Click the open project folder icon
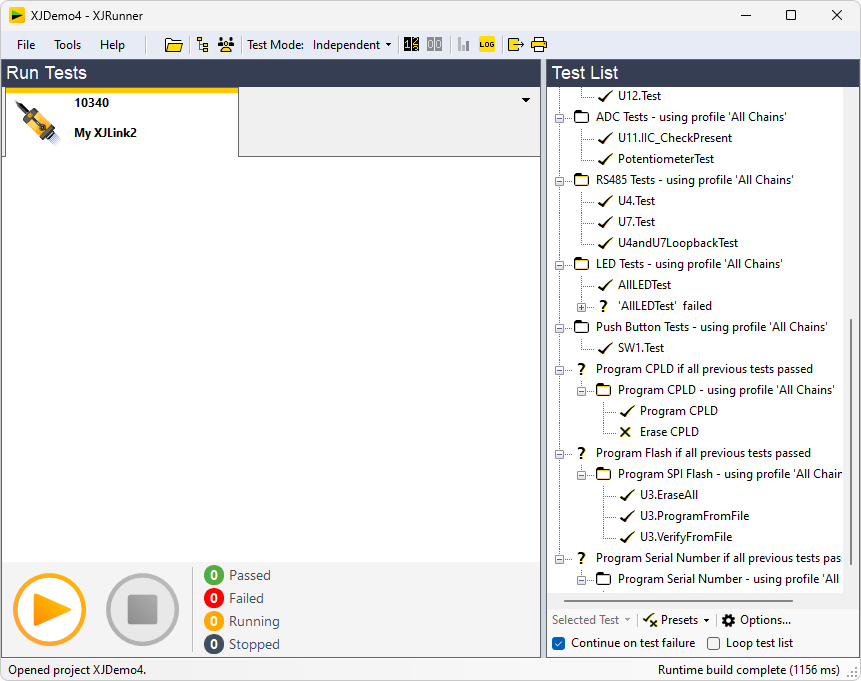The width and height of the screenshot is (861, 681). click(x=174, y=45)
